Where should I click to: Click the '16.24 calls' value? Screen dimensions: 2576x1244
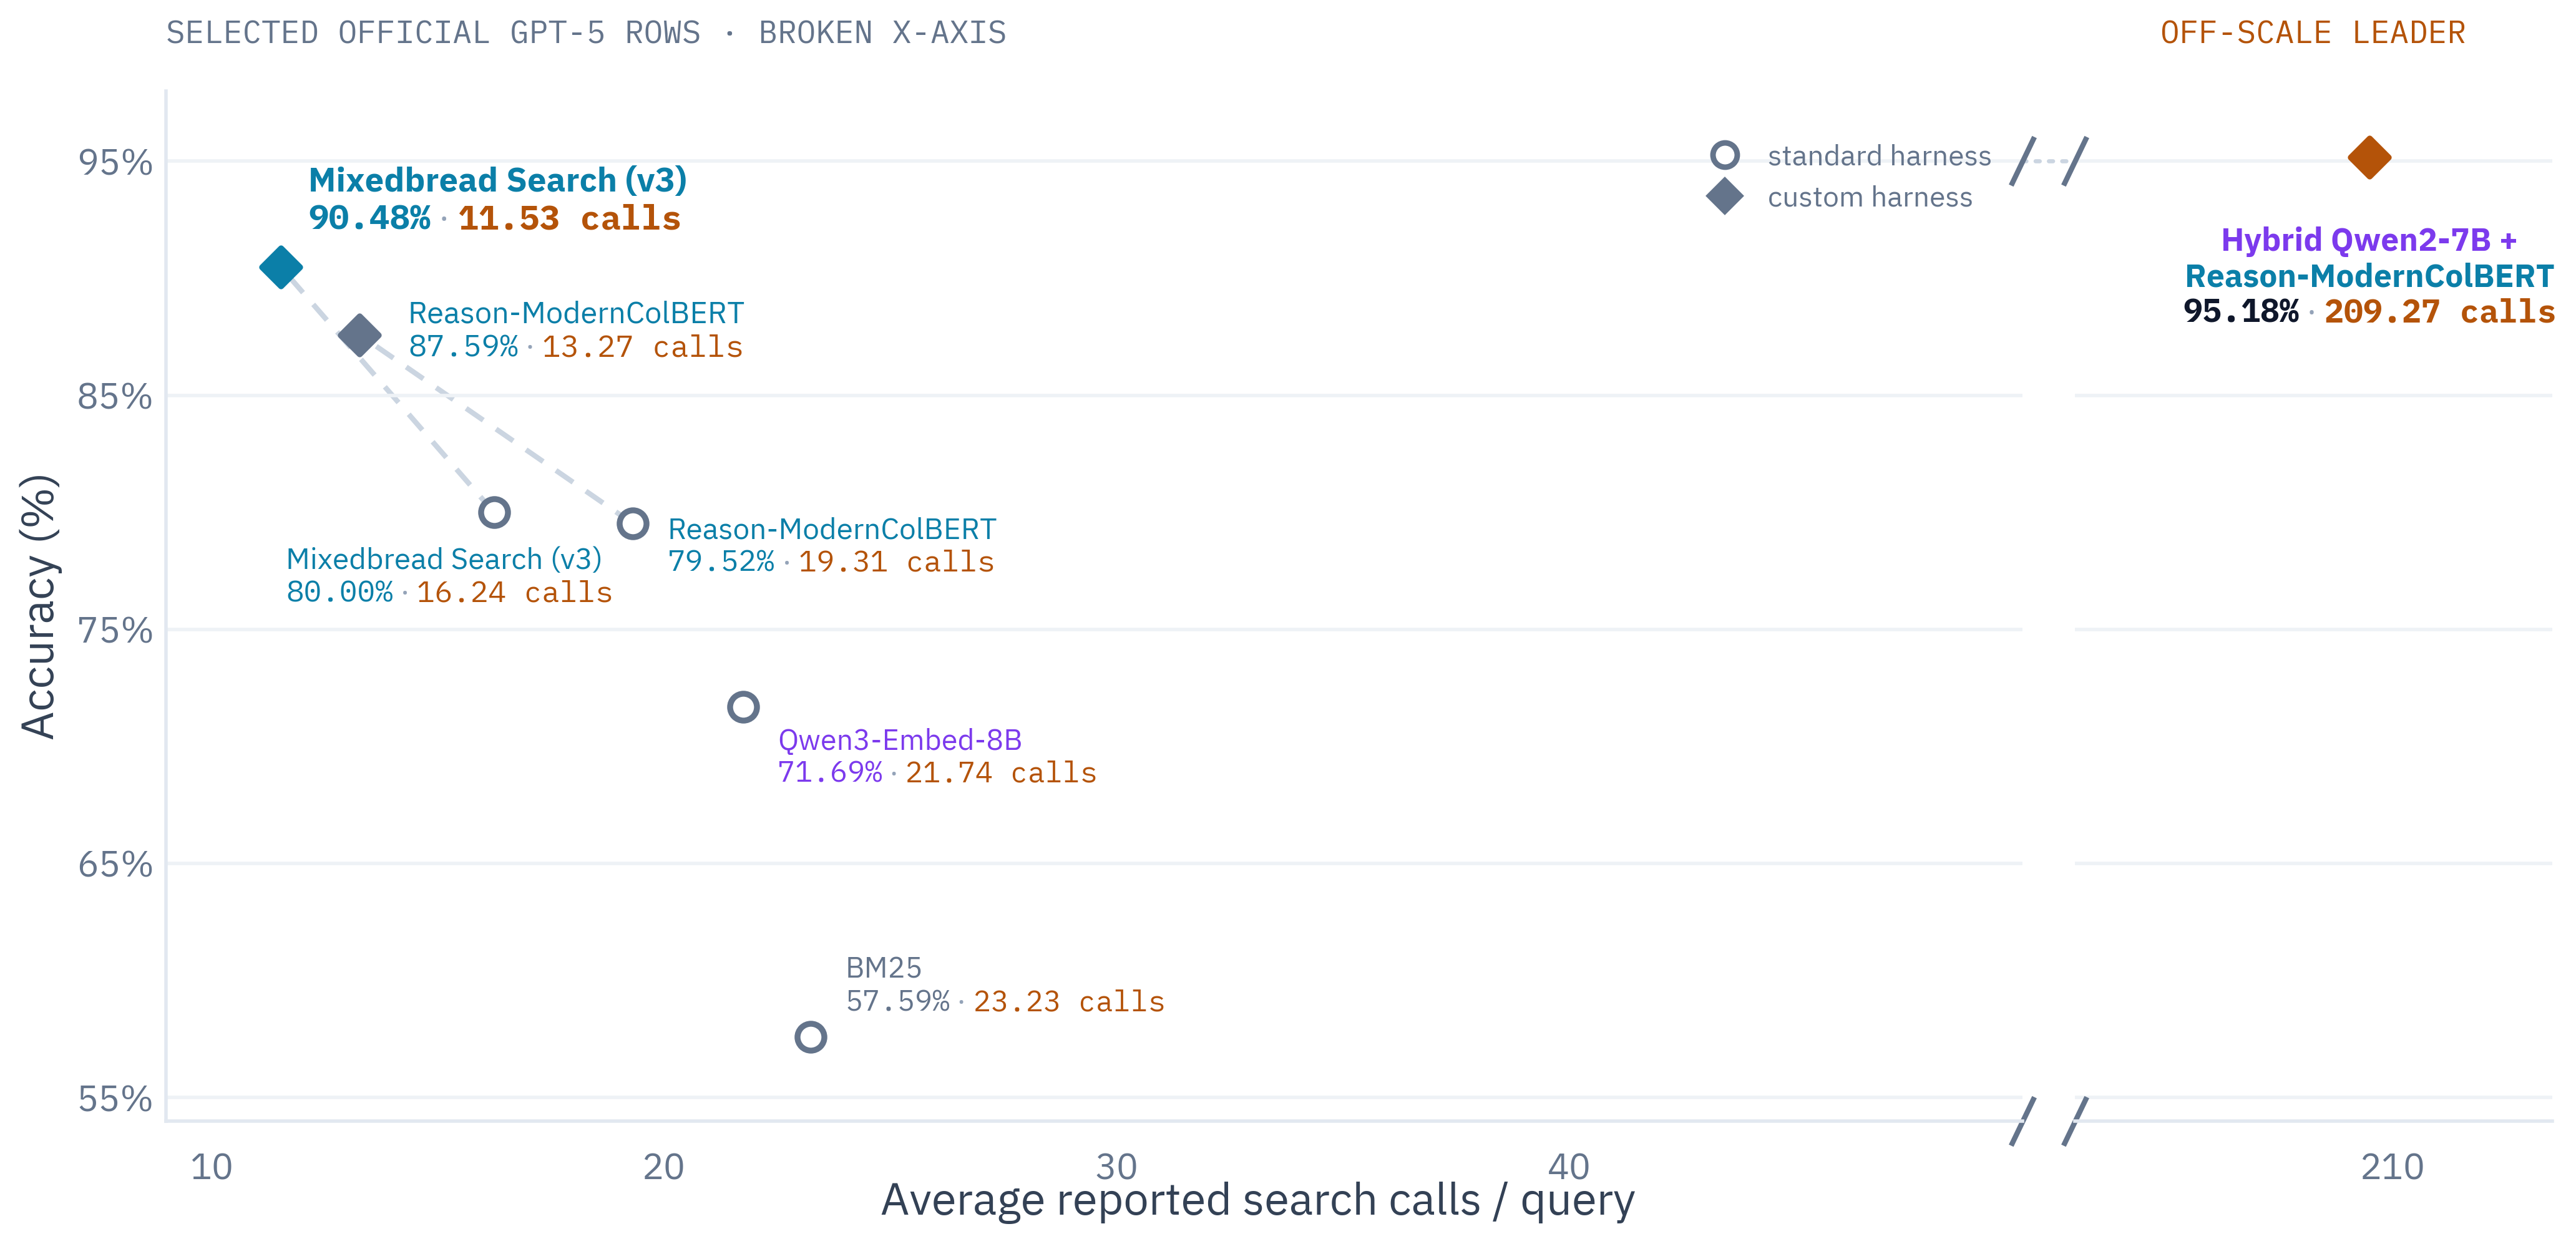(x=514, y=592)
